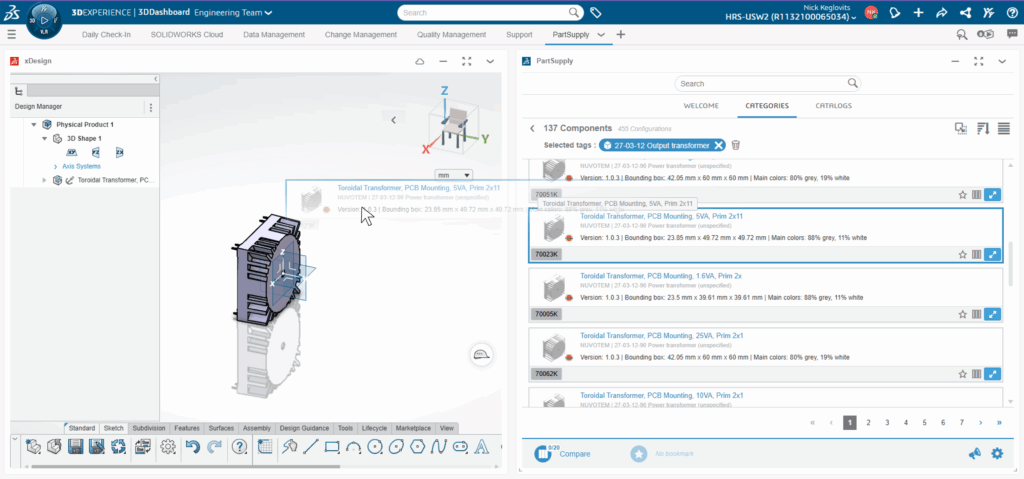Go back with chevron beside 137 Components

(x=532, y=129)
